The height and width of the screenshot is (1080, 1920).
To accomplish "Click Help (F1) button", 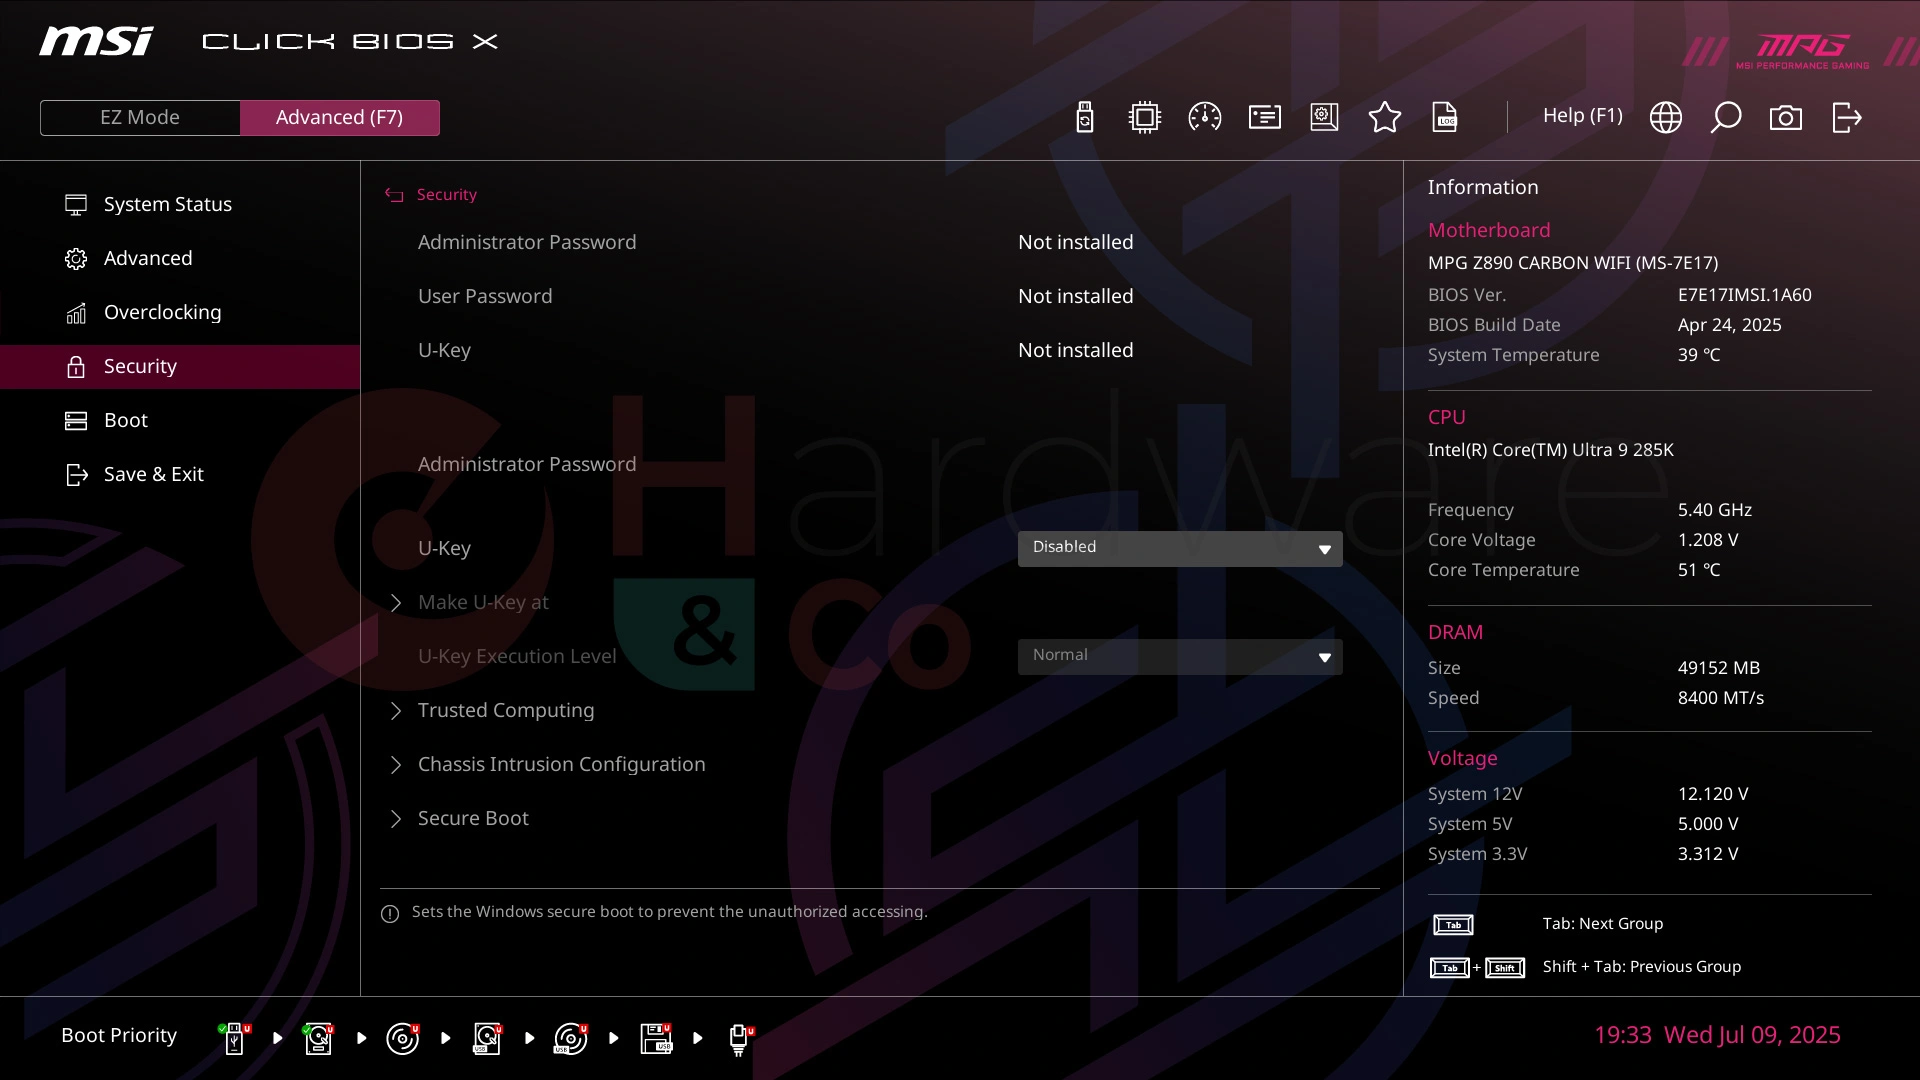I will tap(1582, 116).
